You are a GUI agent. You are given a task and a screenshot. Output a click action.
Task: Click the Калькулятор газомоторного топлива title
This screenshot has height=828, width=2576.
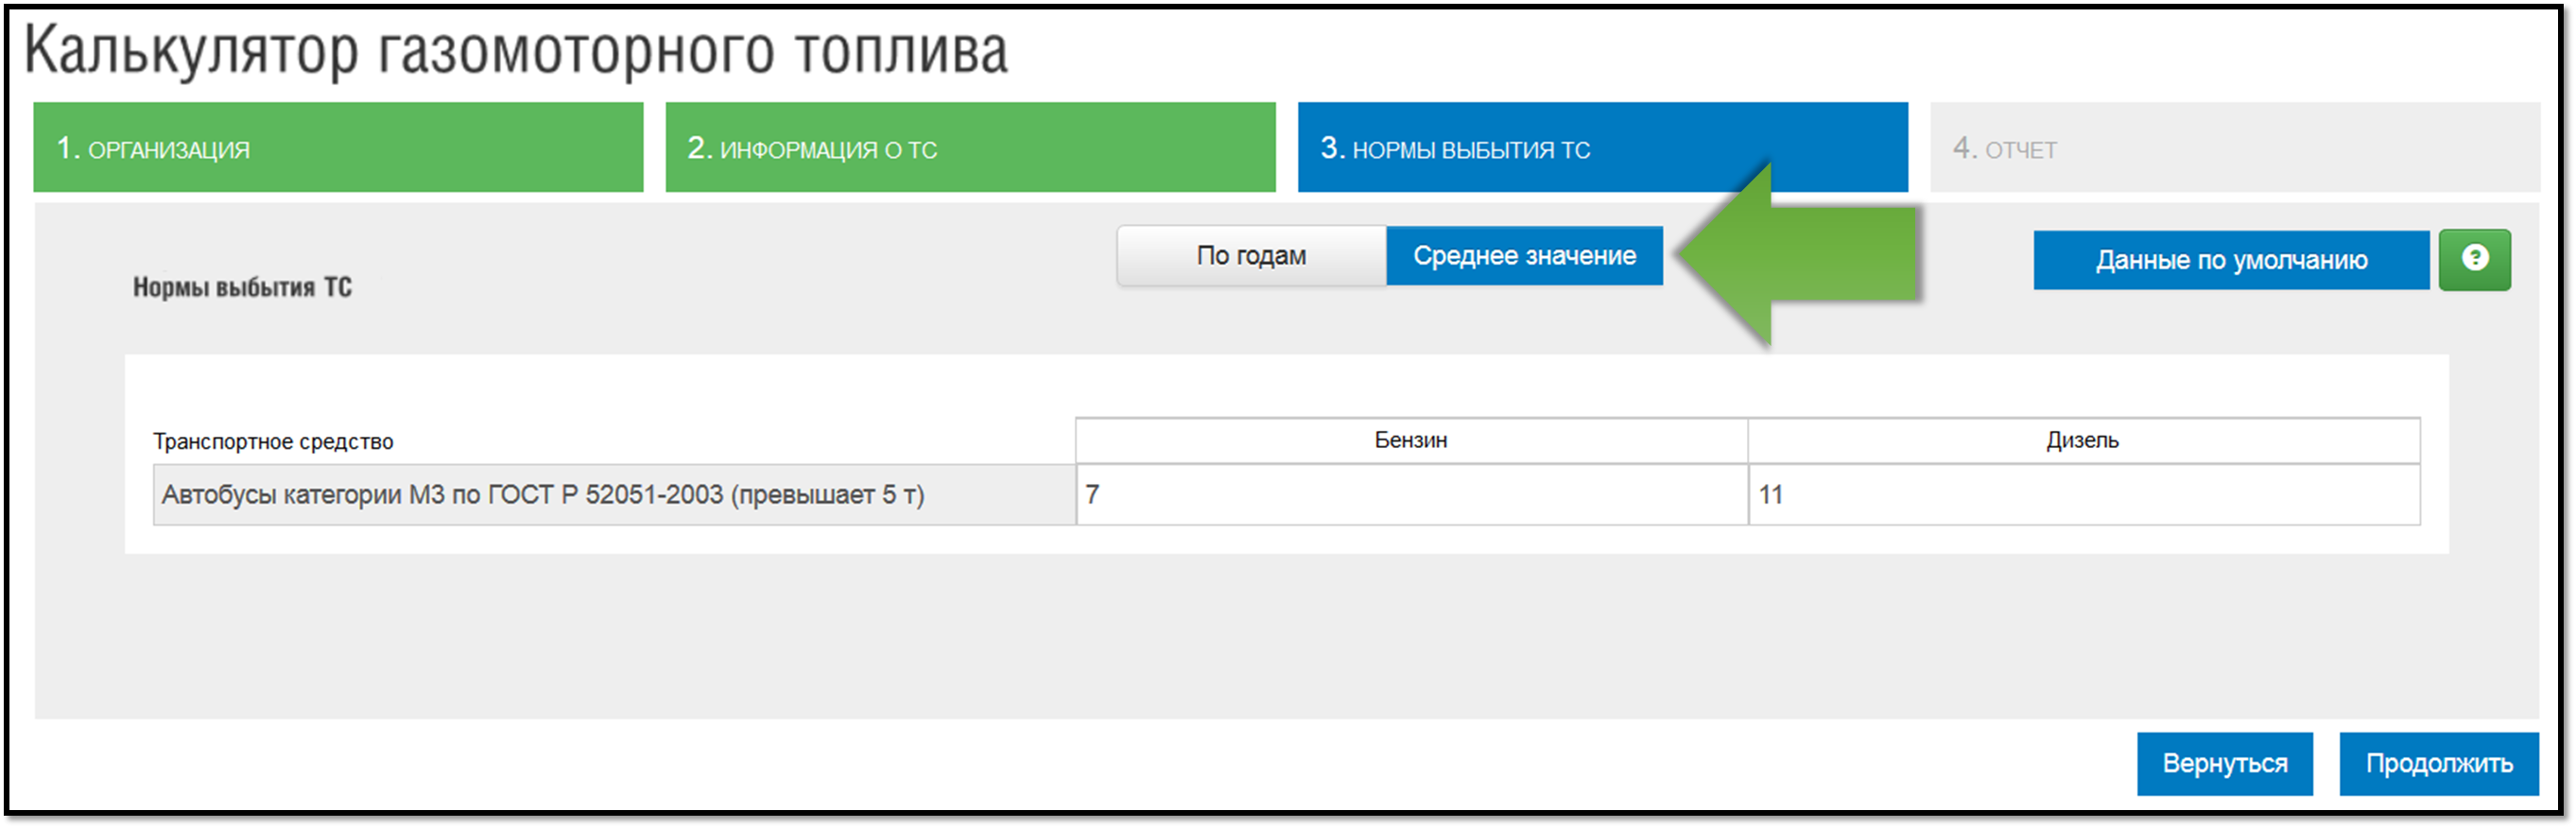coord(516,50)
